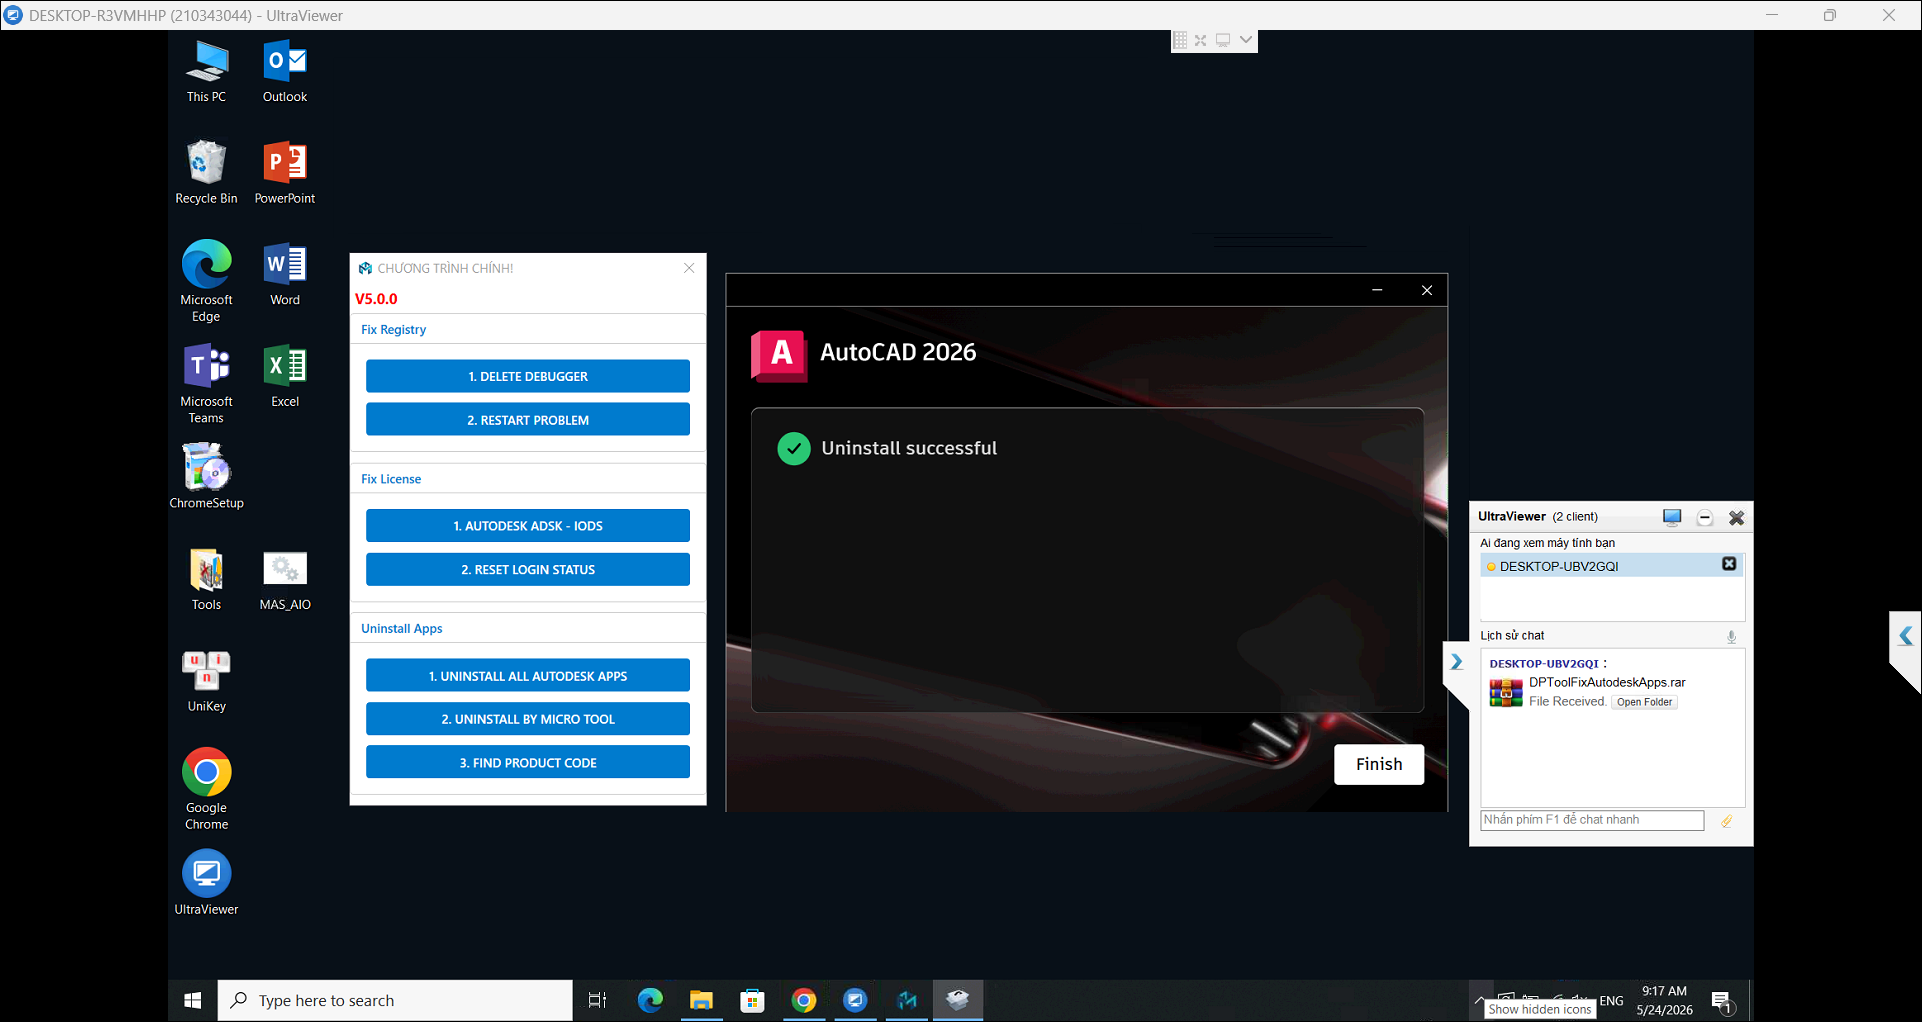
Task: Click Open Folder for the received file
Action: click(1645, 702)
